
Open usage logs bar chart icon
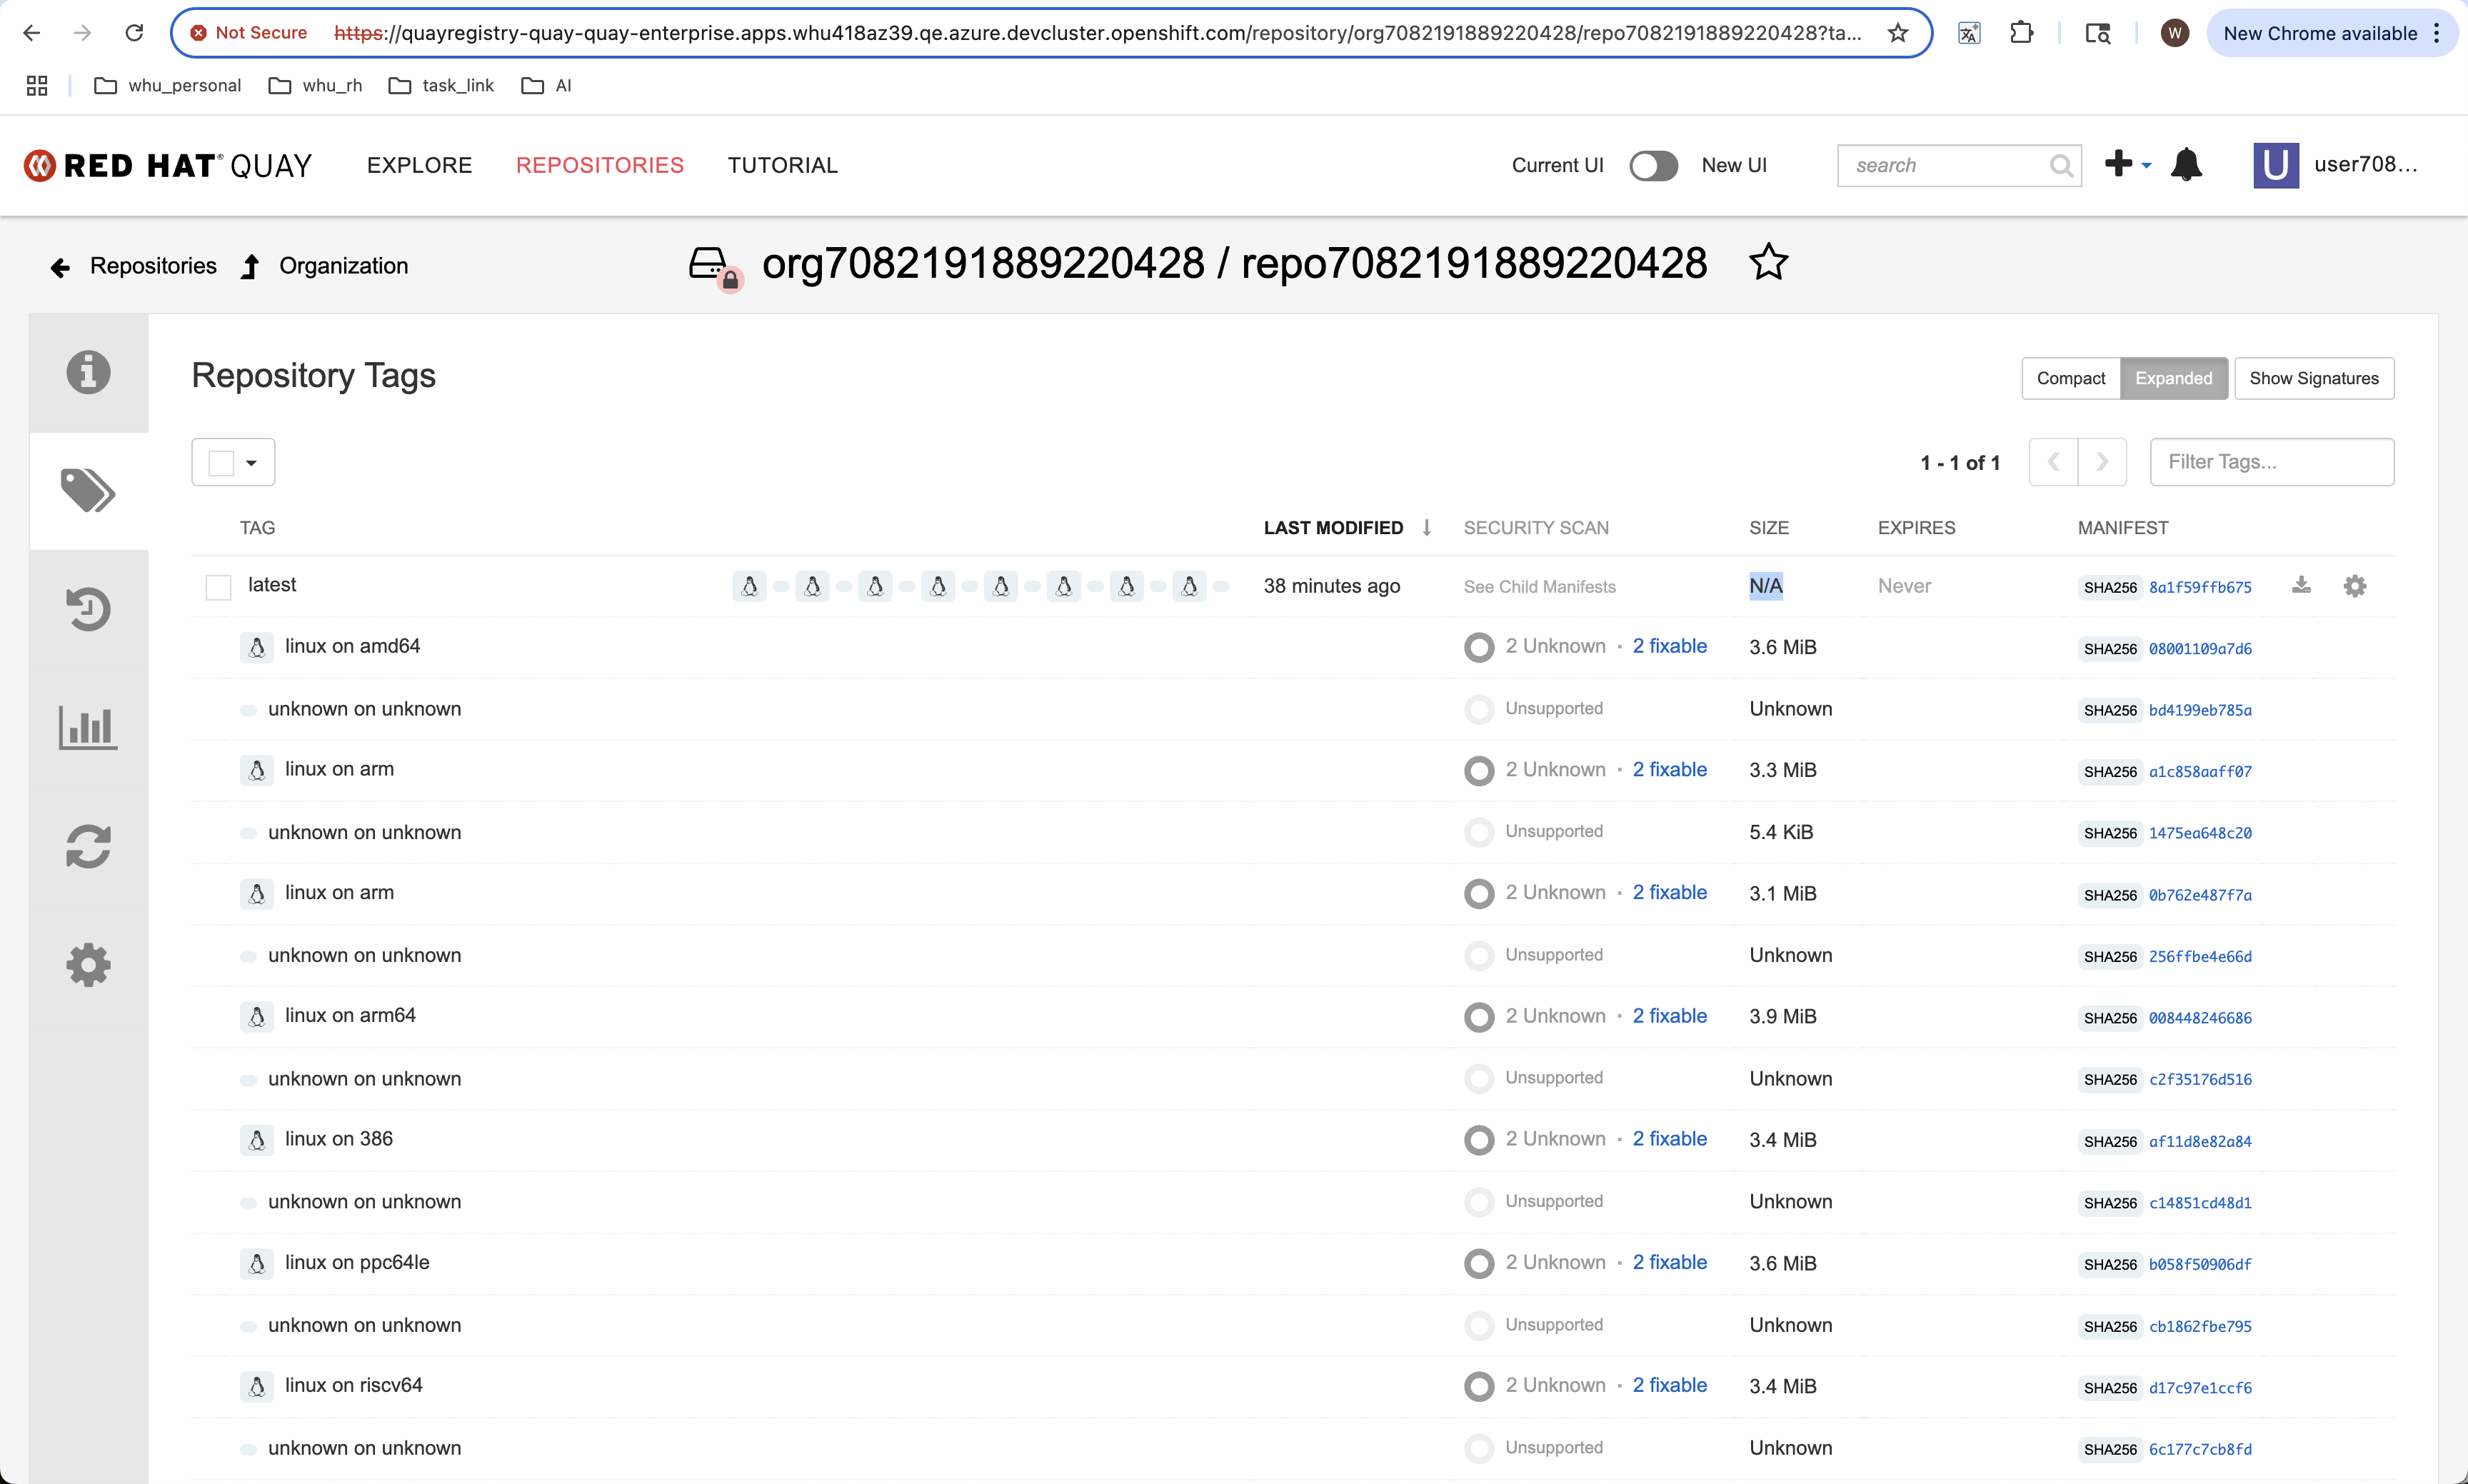click(x=88, y=727)
